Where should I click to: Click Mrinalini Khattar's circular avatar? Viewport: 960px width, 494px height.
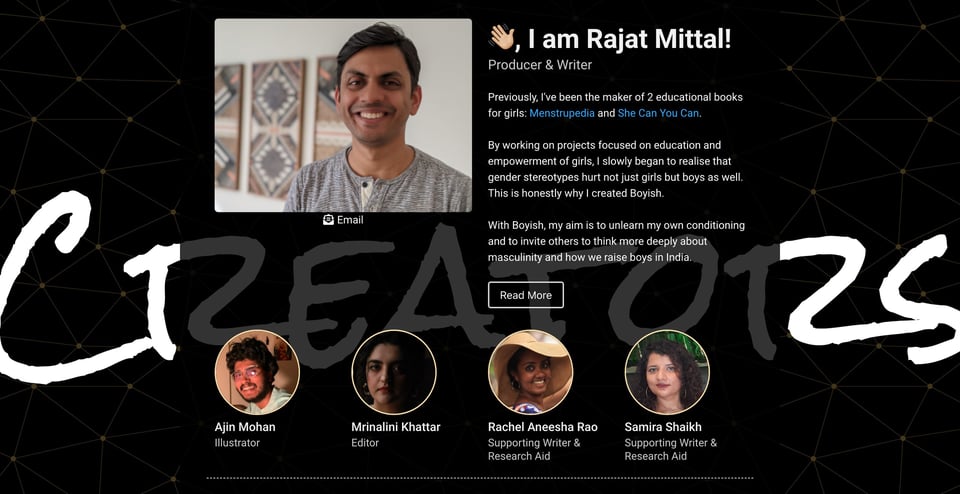[x=394, y=372]
